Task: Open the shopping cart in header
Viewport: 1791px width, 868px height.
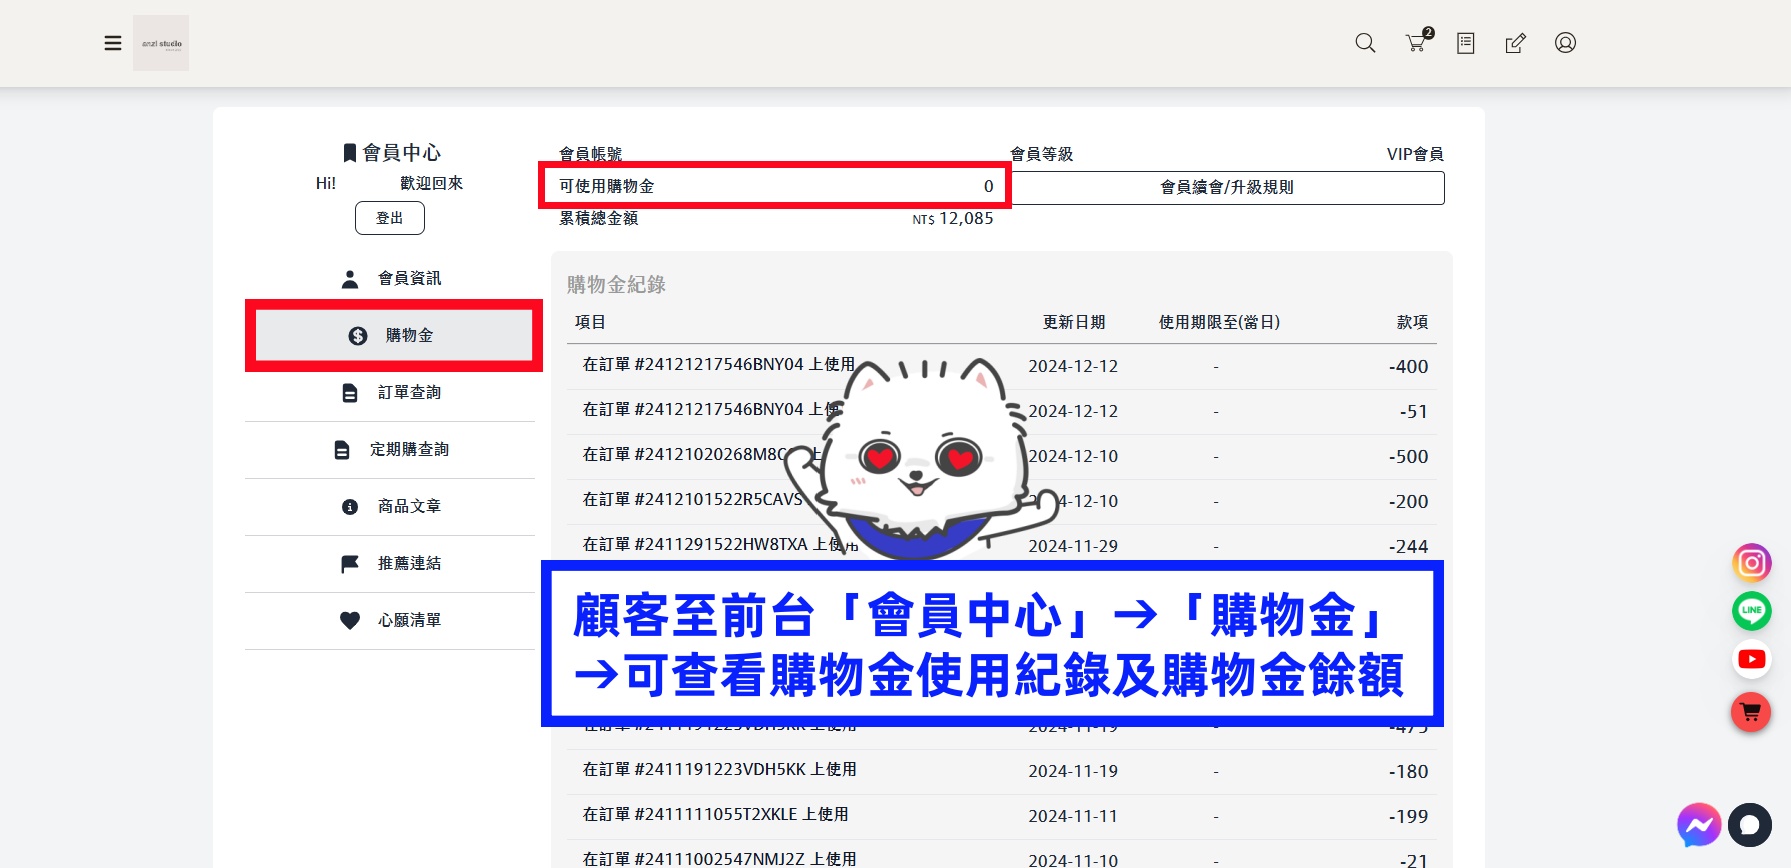Action: (1418, 41)
